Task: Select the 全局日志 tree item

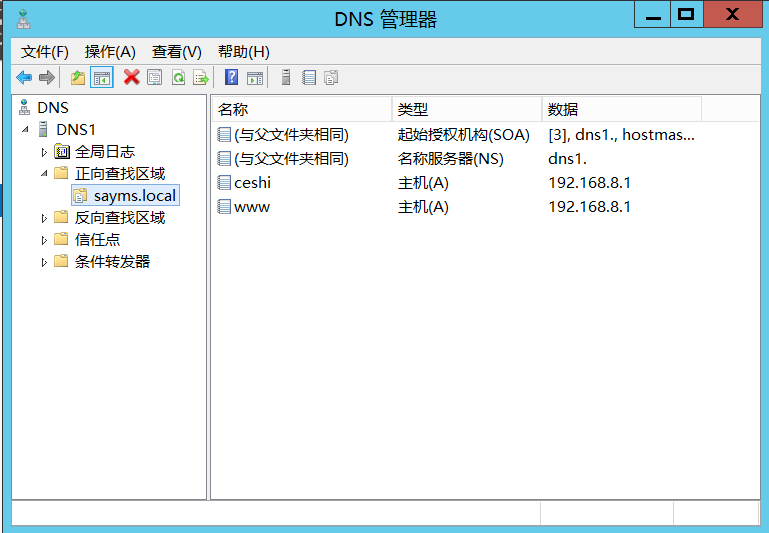Action: click(105, 152)
